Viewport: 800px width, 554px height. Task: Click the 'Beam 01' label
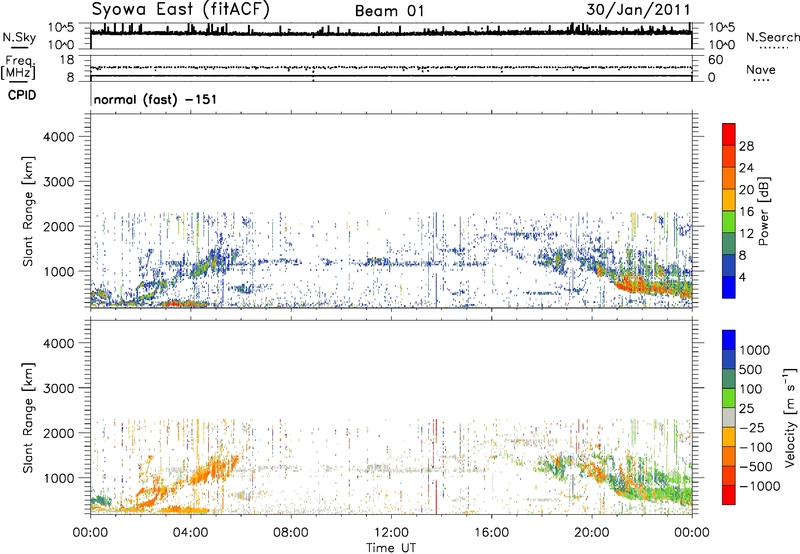[389, 11]
